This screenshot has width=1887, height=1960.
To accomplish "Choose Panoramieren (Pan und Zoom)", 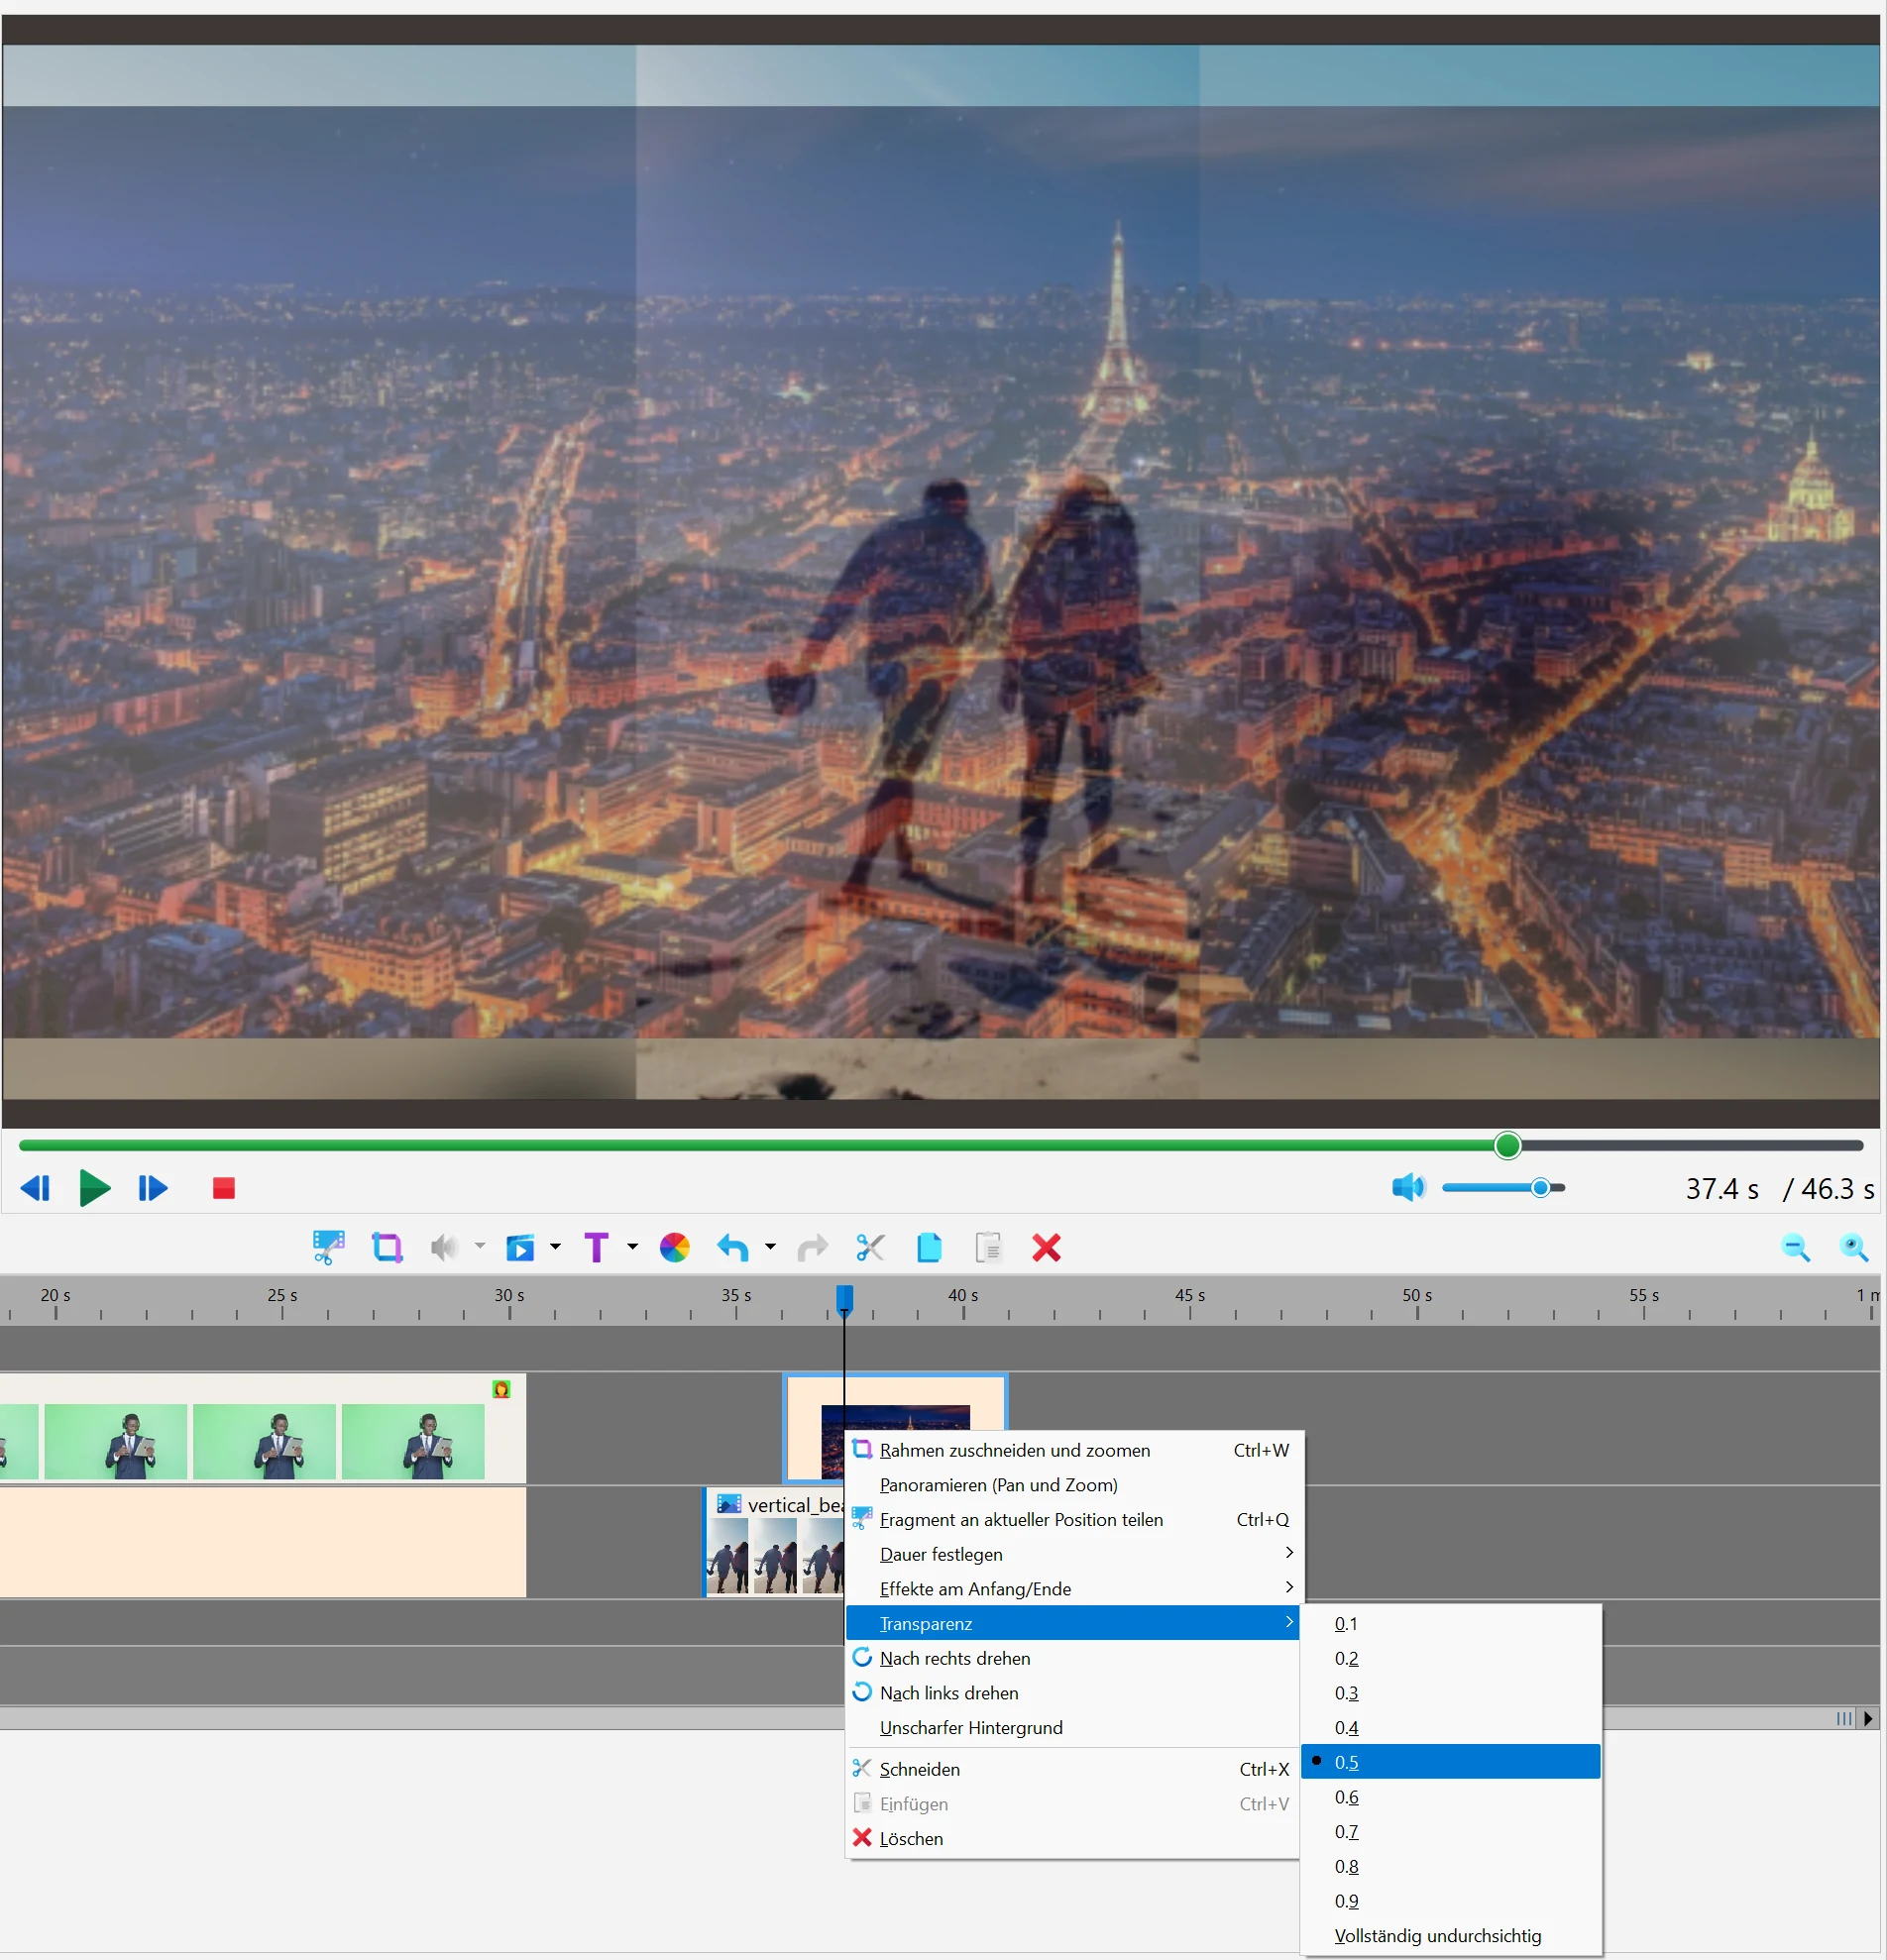I will (1072, 1485).
